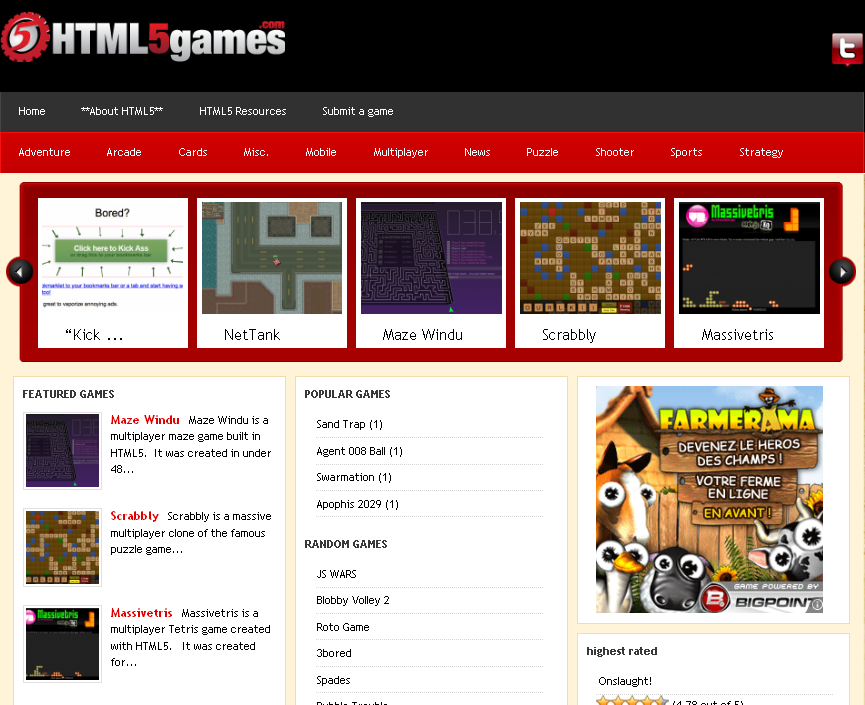The width and height of the screenshot is (865, 705).
Task: Open the News category
Action: pyautogui.click(x=477, y=152)
